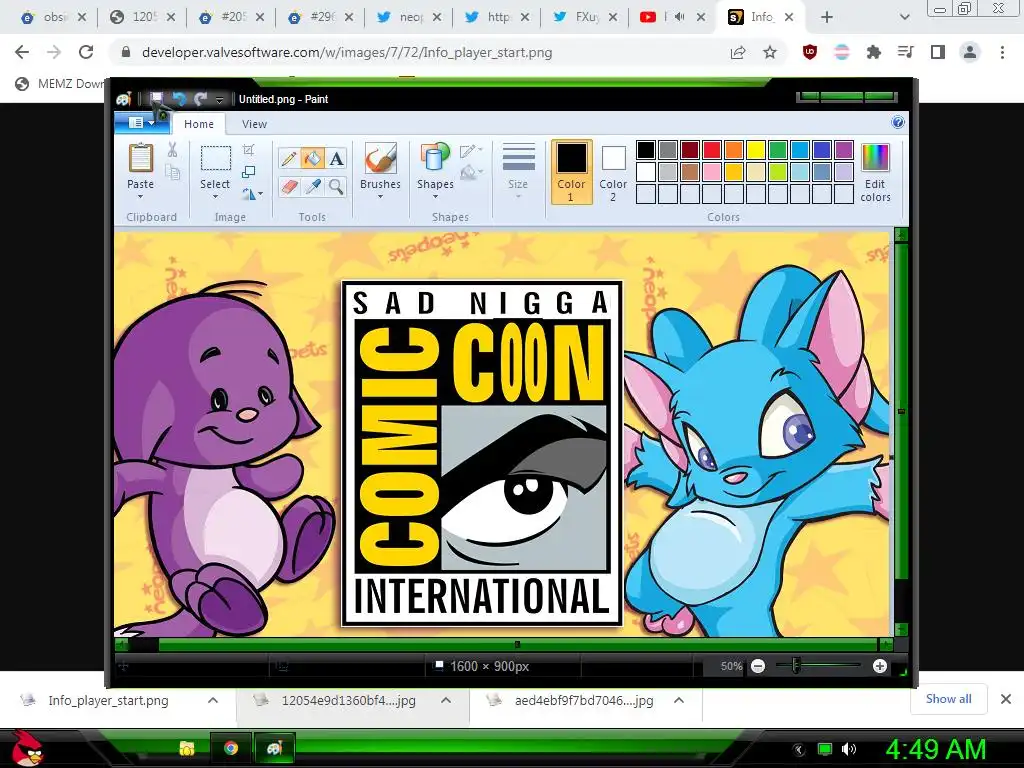This screenshot has width=1024, height=768.
Task: Expand options for aed4ebf9f7bd7046 jpg download
Action: (679, 700)
